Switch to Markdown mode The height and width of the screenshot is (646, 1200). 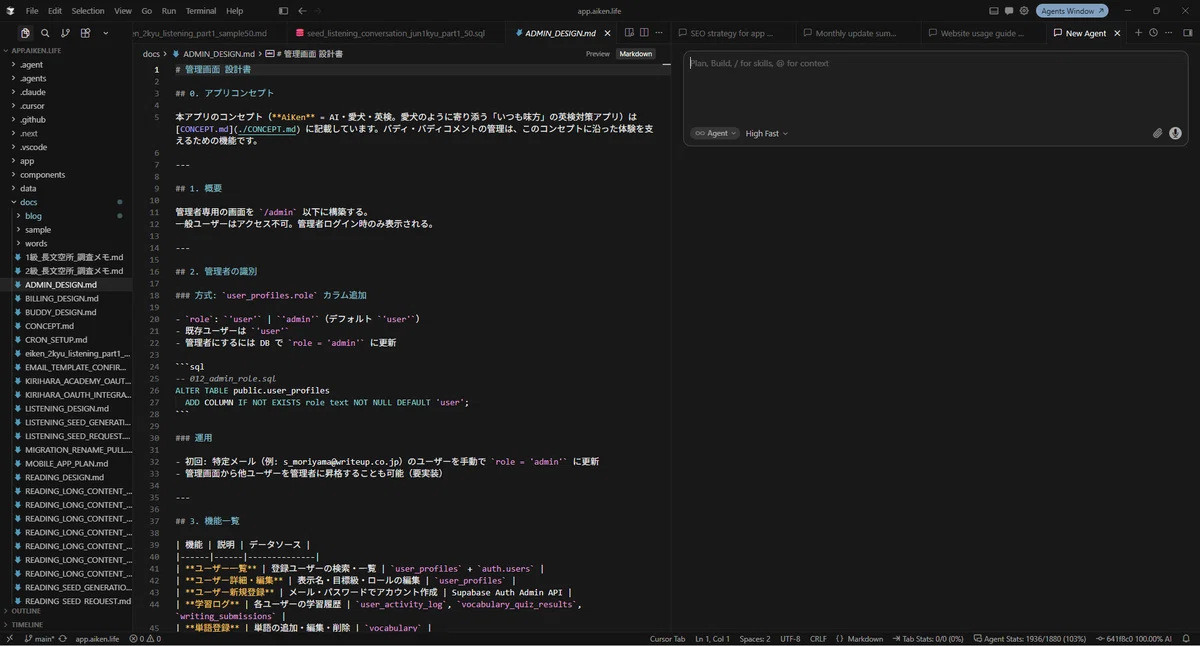[x=635, y=54]
